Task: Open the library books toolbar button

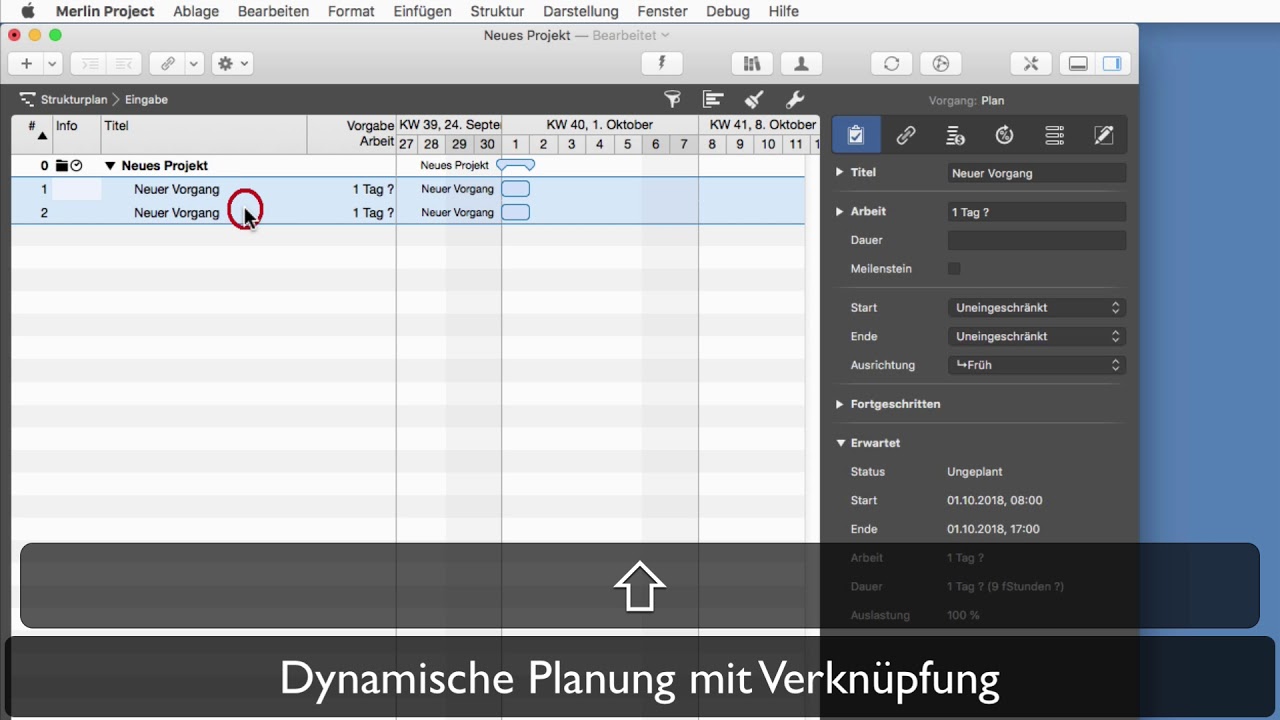Action: (752, 63)
